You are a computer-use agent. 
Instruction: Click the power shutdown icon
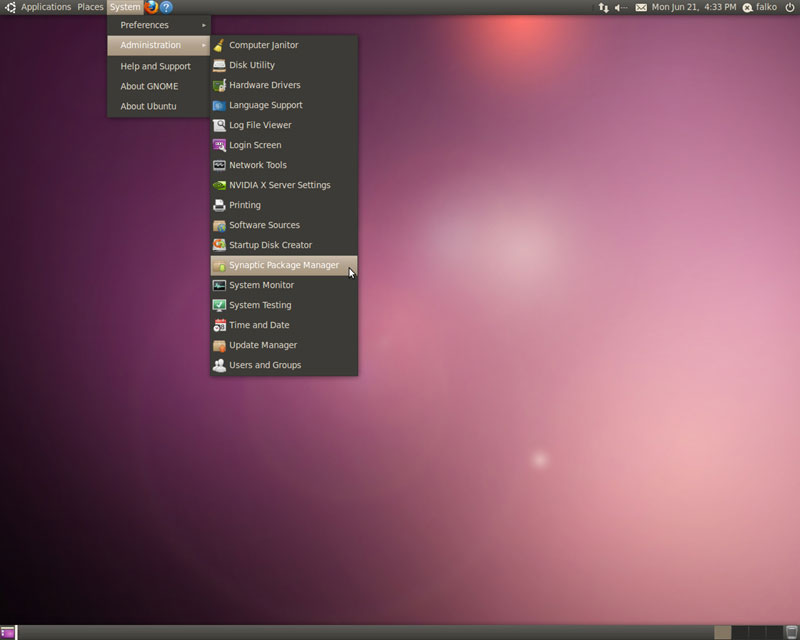click(789, 7)
